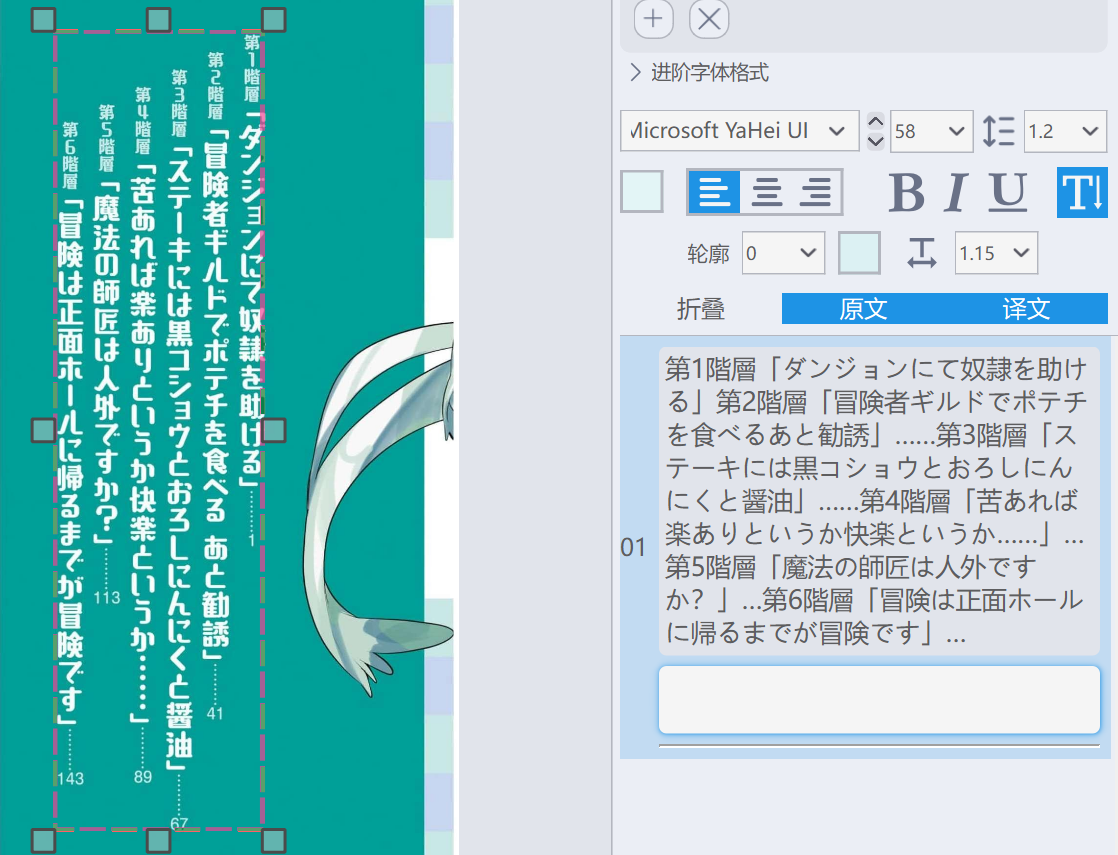
Task: Open the font size 58 dropdown
Action: [x=931, y=131]
